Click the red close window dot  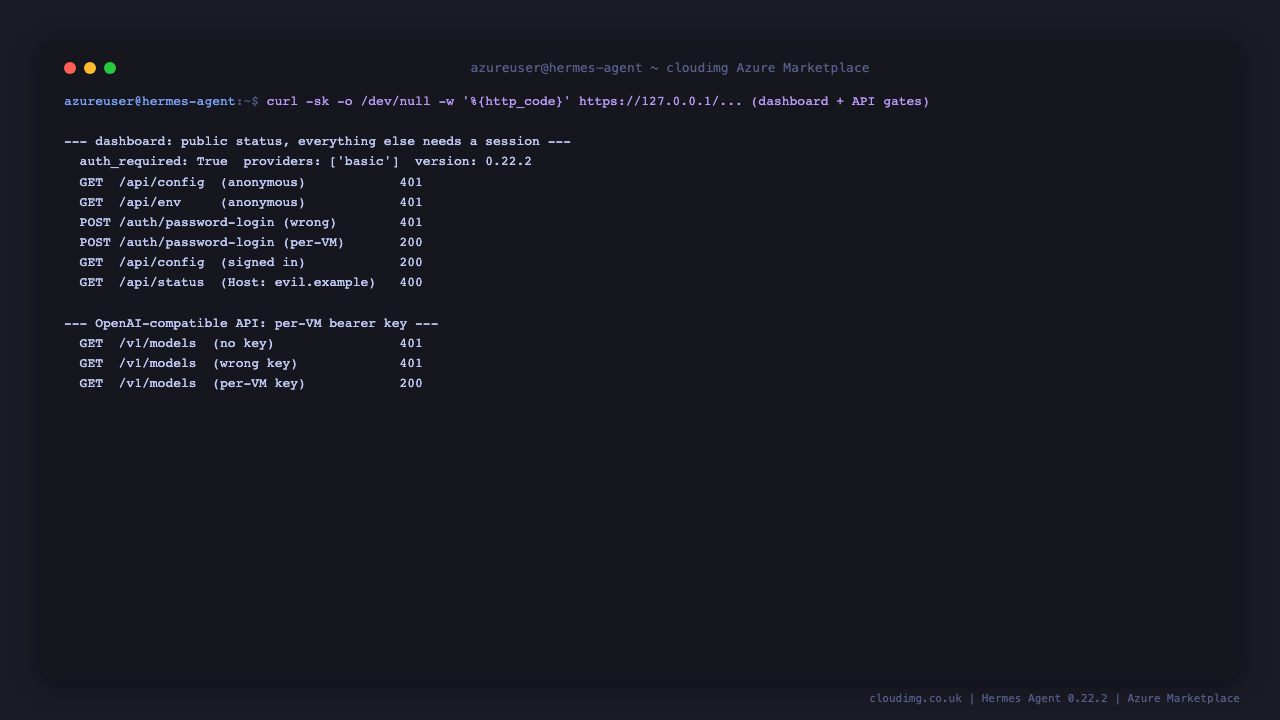[70, 68]
